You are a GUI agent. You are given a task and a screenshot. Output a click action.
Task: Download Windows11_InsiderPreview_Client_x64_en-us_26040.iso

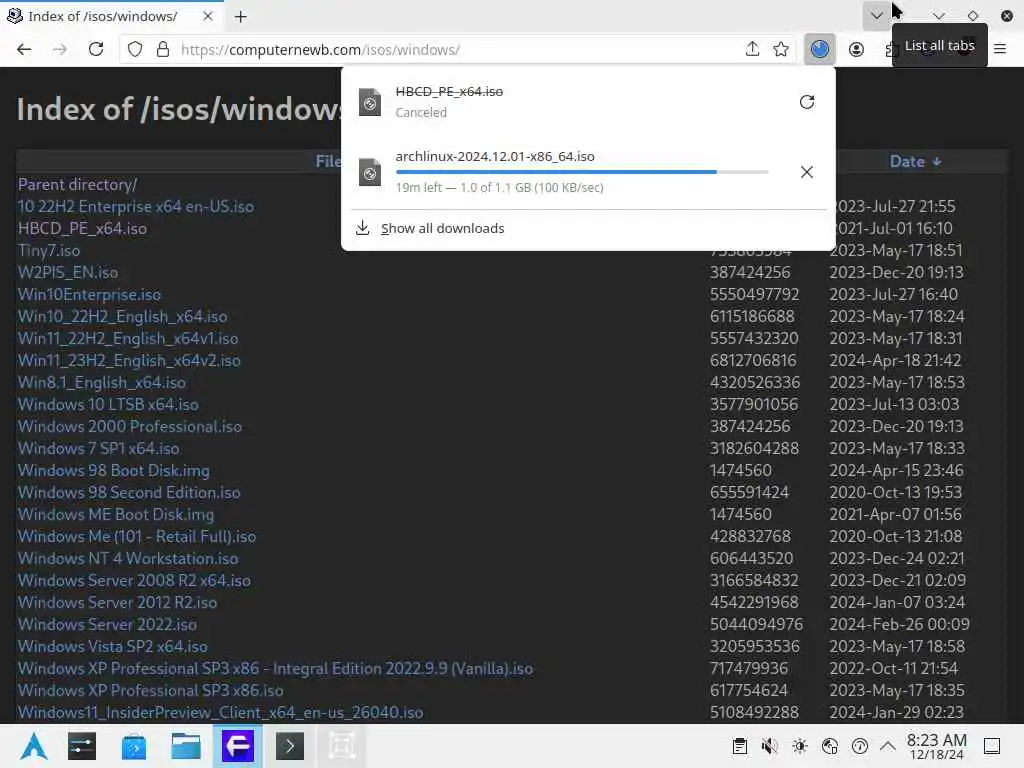pos(221,712)
